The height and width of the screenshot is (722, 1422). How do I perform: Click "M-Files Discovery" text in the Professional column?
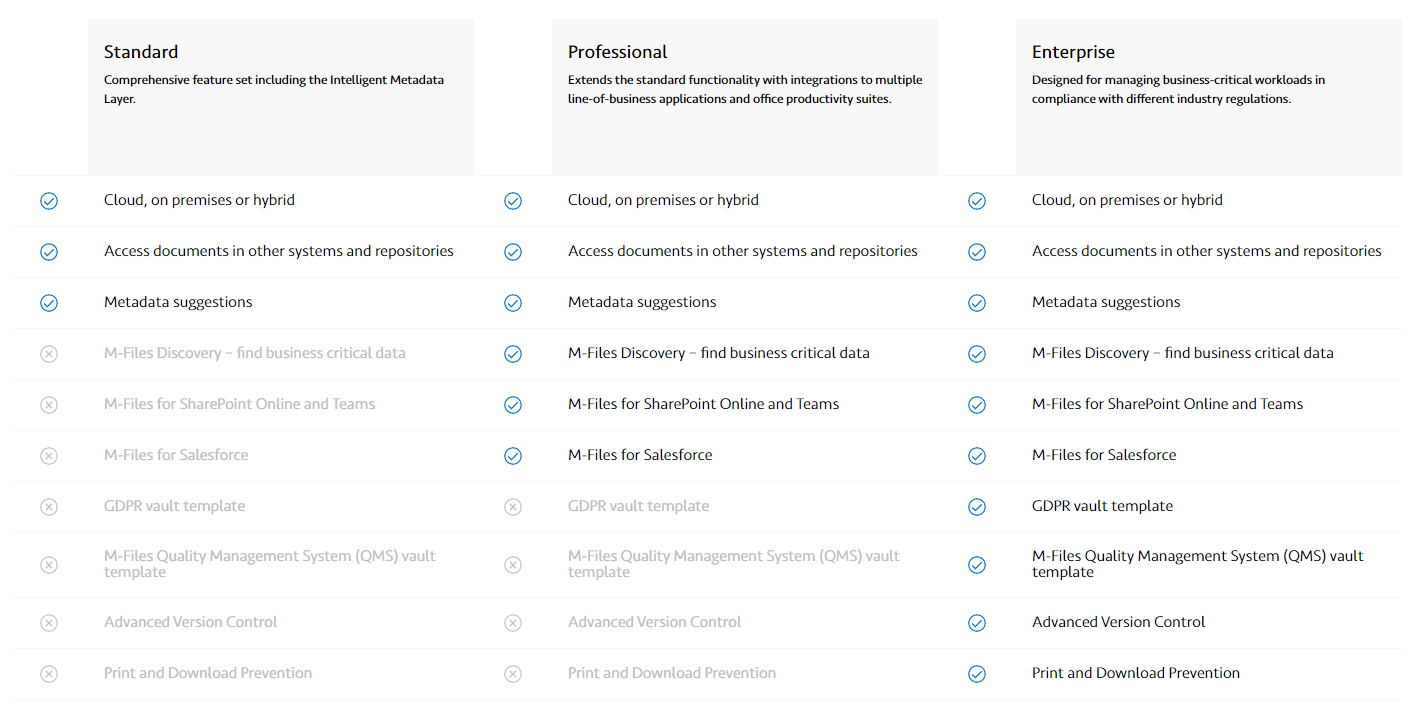(x=719, y=353)
